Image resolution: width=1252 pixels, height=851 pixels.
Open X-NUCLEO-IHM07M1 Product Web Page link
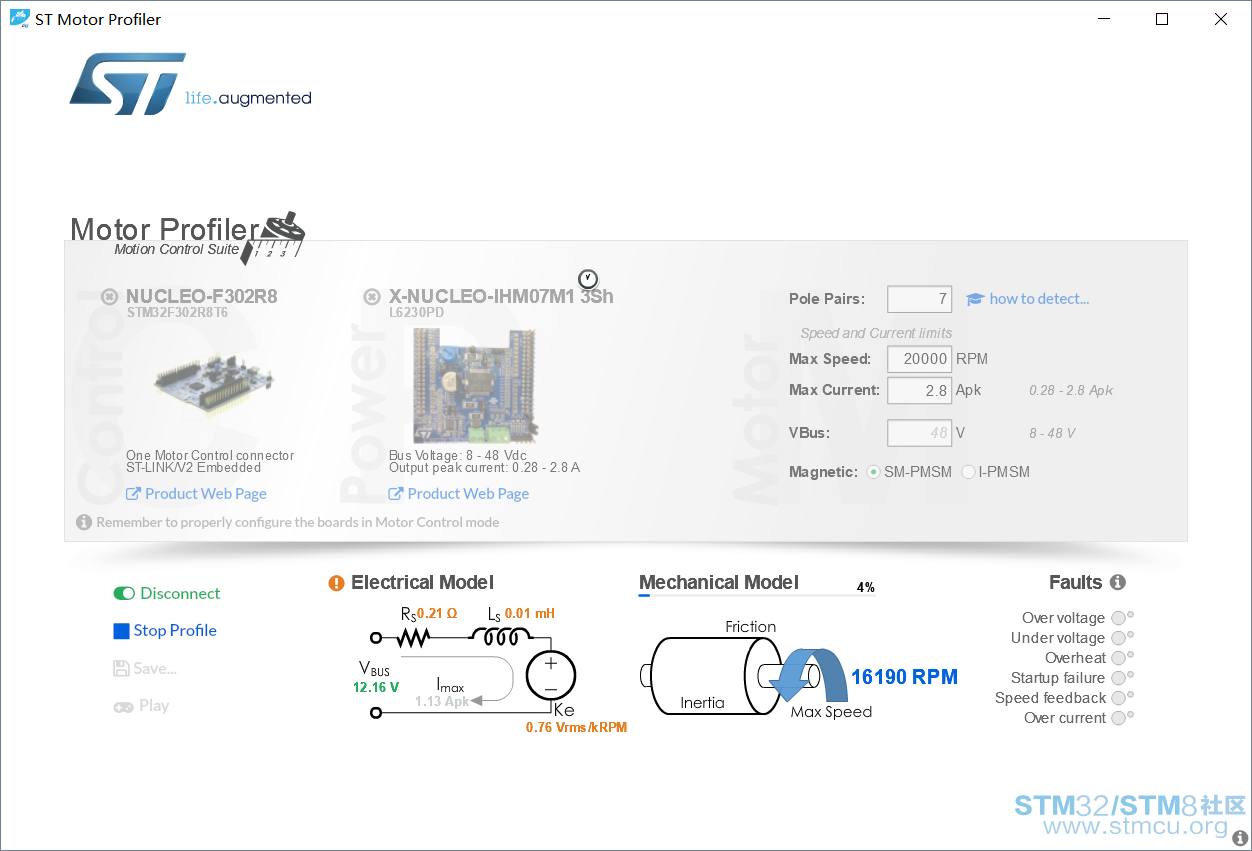[459, 494]
